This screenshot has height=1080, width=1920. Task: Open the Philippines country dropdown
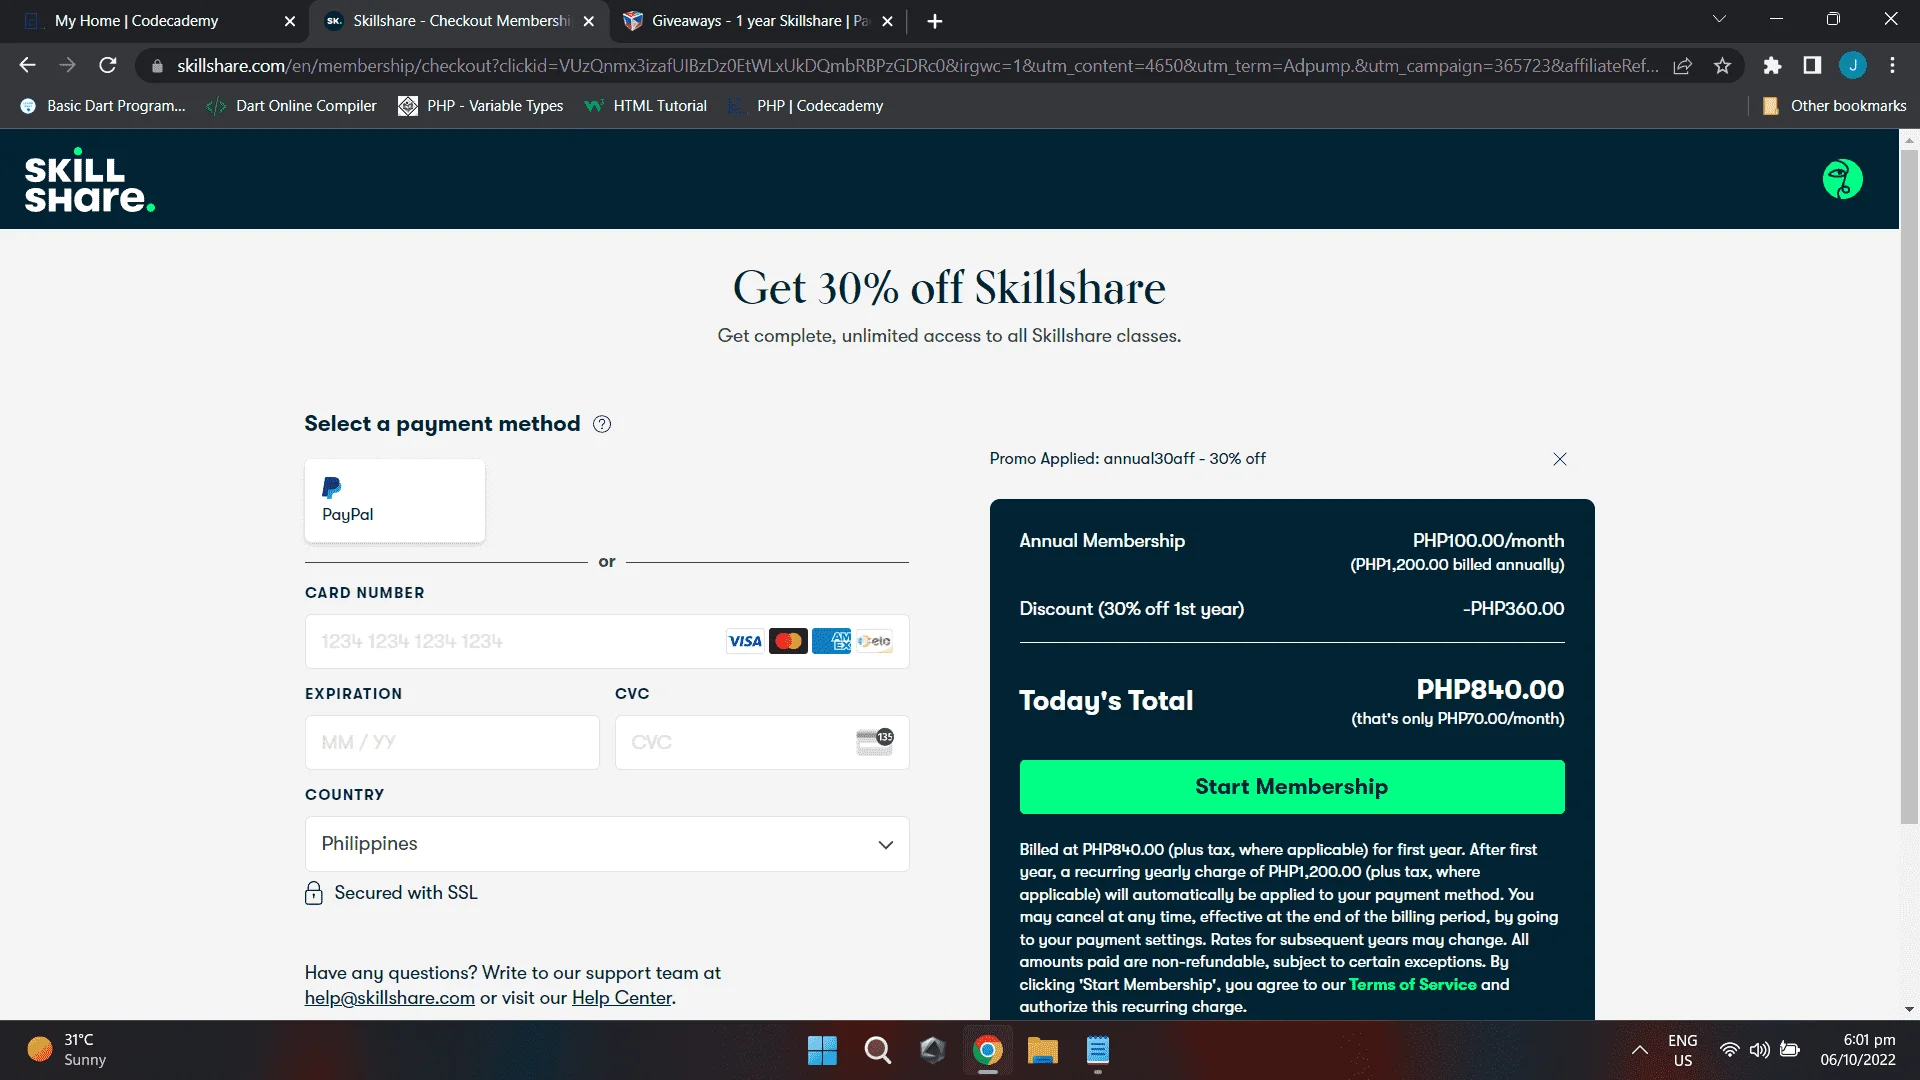[x=607, y=843]
